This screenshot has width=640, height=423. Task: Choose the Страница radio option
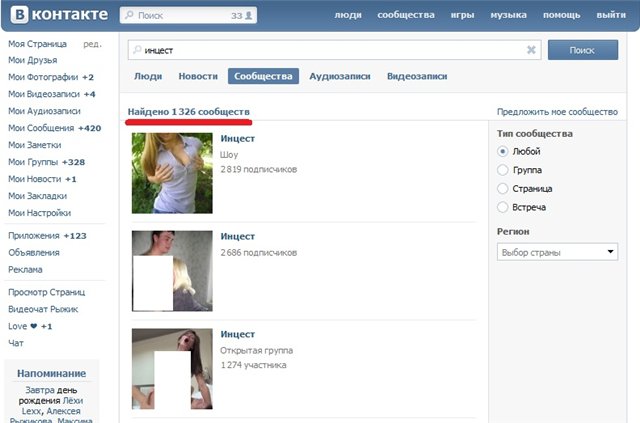(503, 188)
